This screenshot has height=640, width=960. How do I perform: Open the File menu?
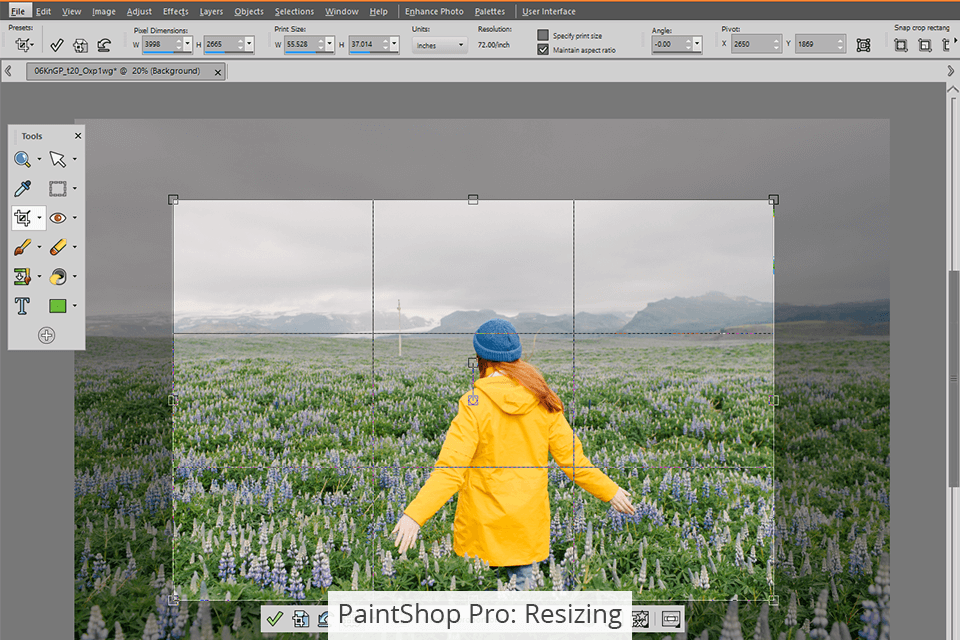pyautogui.click(x=18, y=11)
